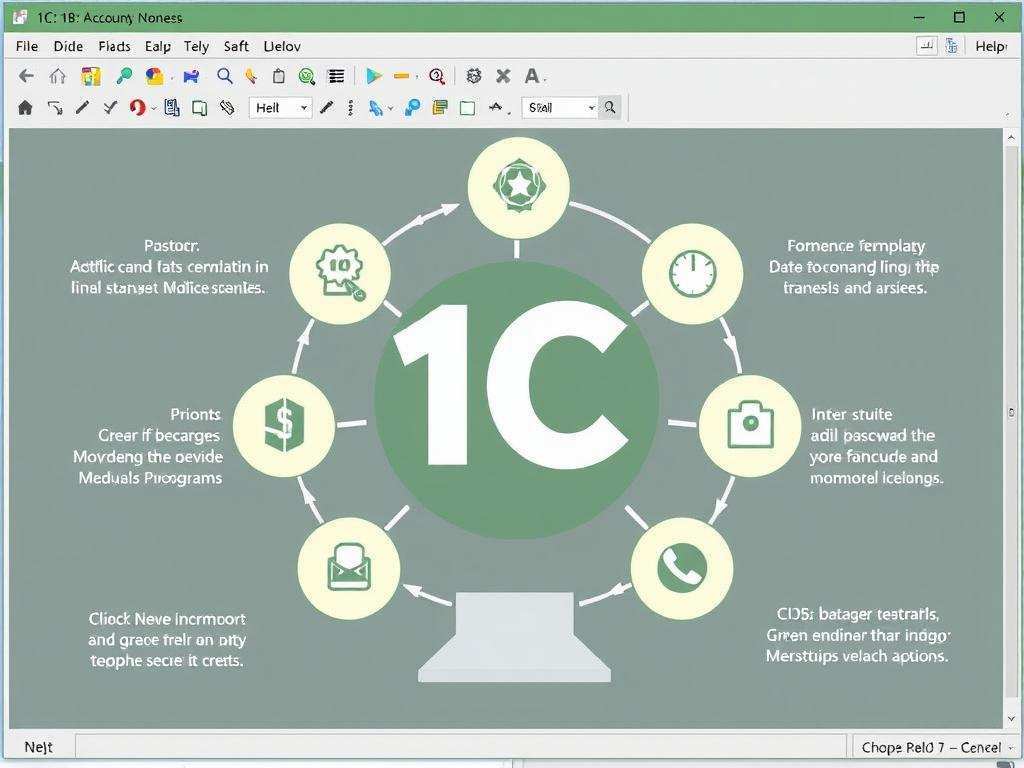Click the Help button at top right
Image resolution: width=1024 pixels, height=768 pixels.
point(990,46)
